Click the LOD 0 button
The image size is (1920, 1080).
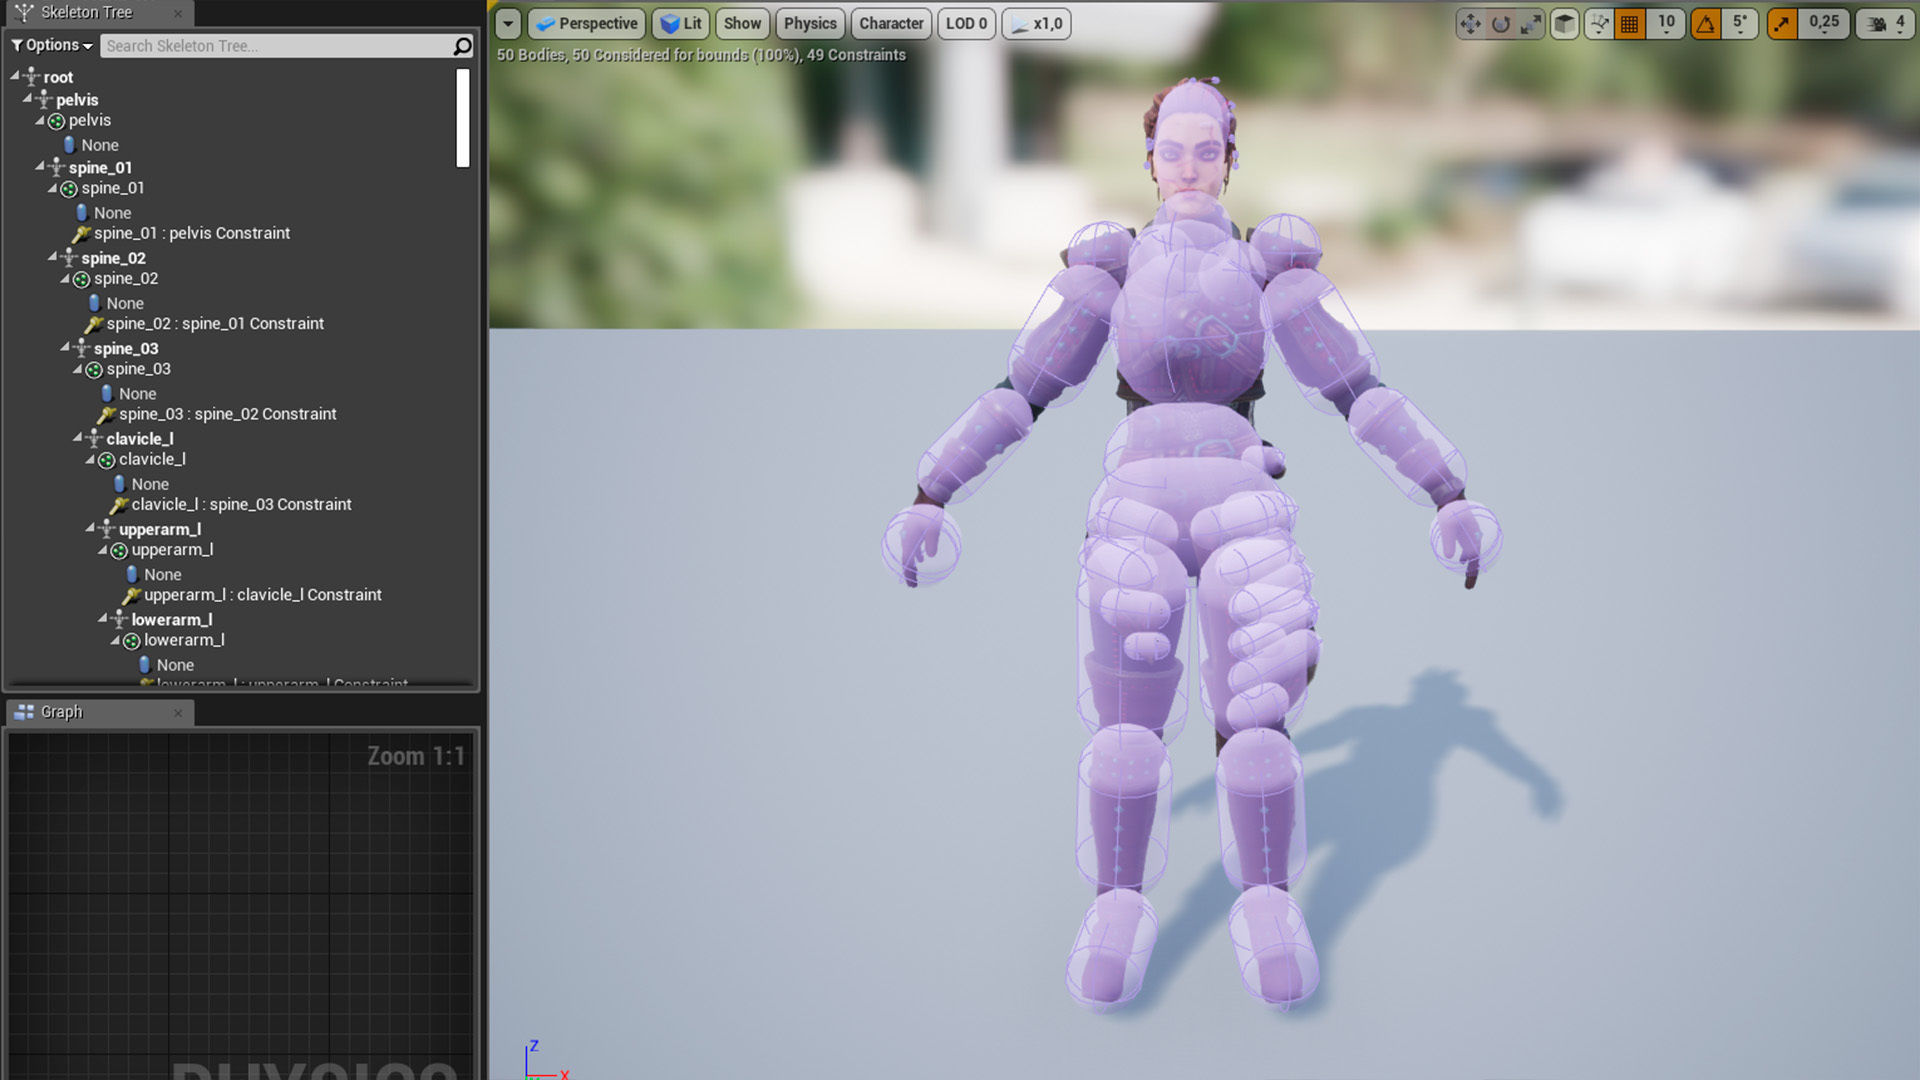click(966, 23)
